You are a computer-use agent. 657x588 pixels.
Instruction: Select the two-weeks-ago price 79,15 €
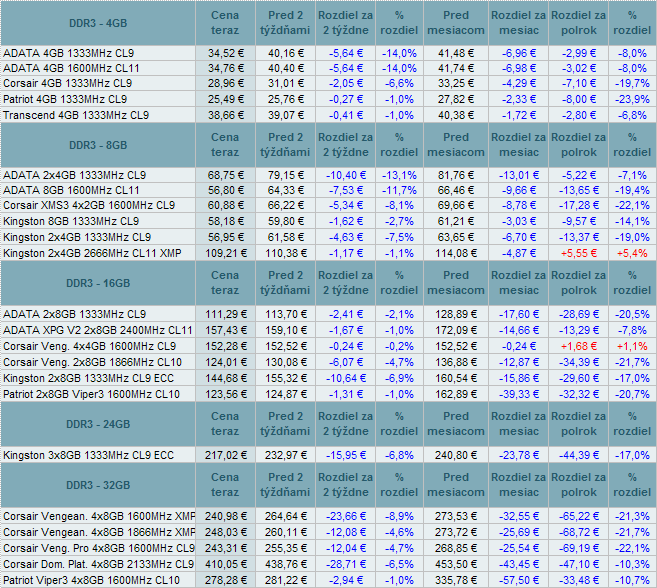[285, 175]
